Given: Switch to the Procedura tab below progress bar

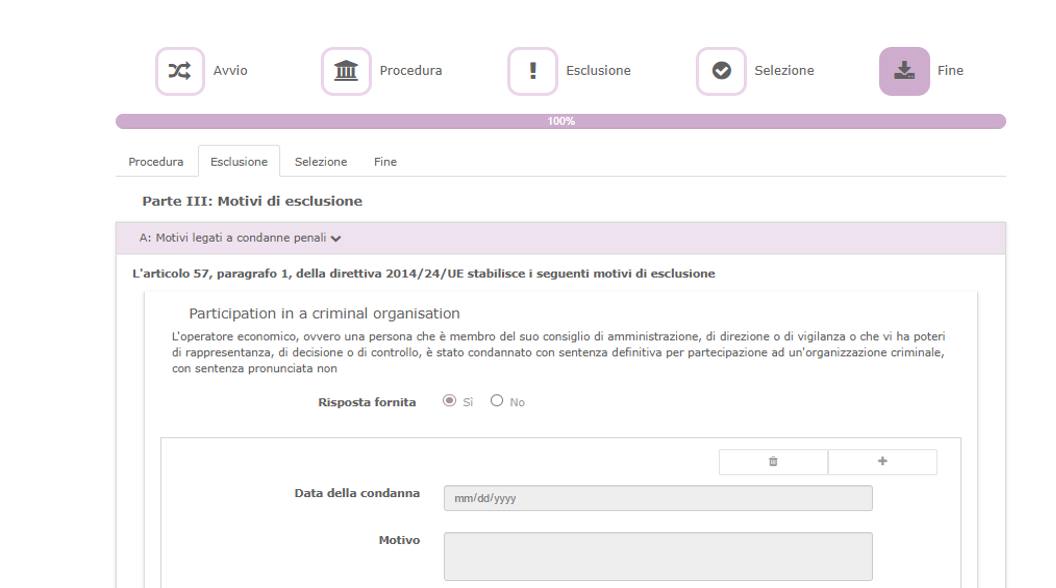Looking at the screenshot, I should (x=156, y=162).
